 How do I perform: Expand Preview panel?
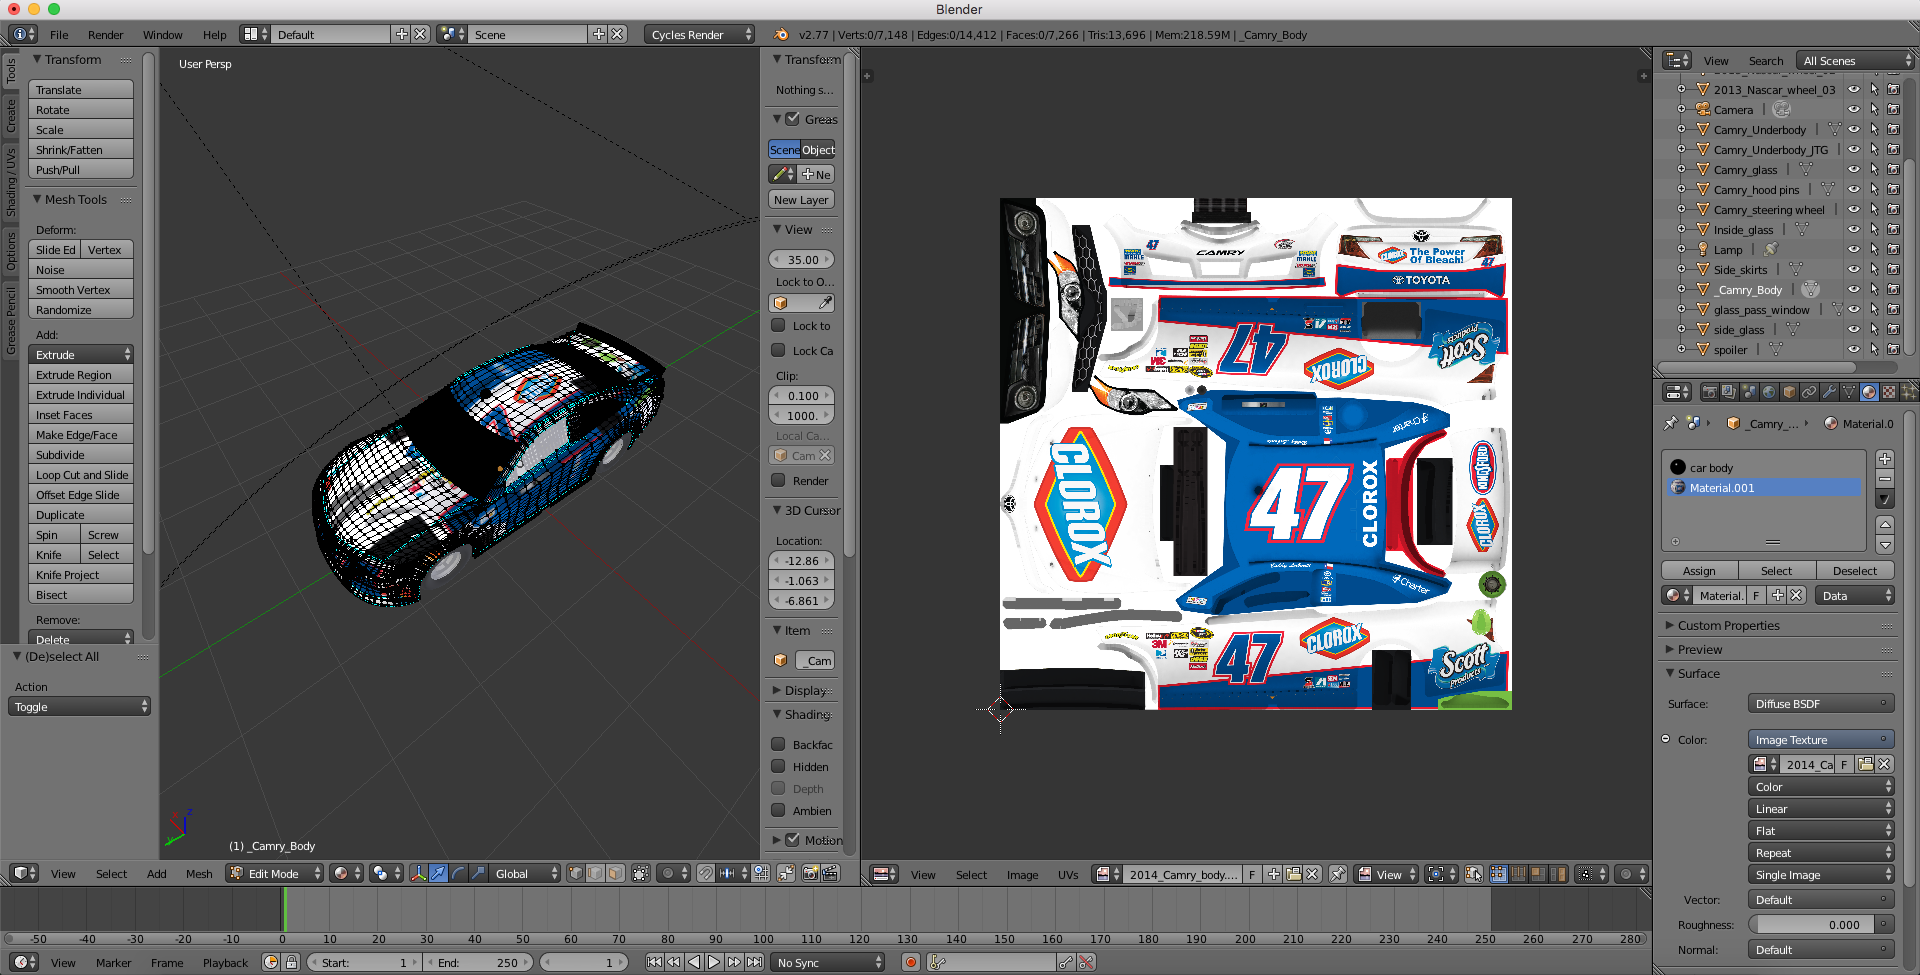pyautogui.click(x=1700, y=650)
